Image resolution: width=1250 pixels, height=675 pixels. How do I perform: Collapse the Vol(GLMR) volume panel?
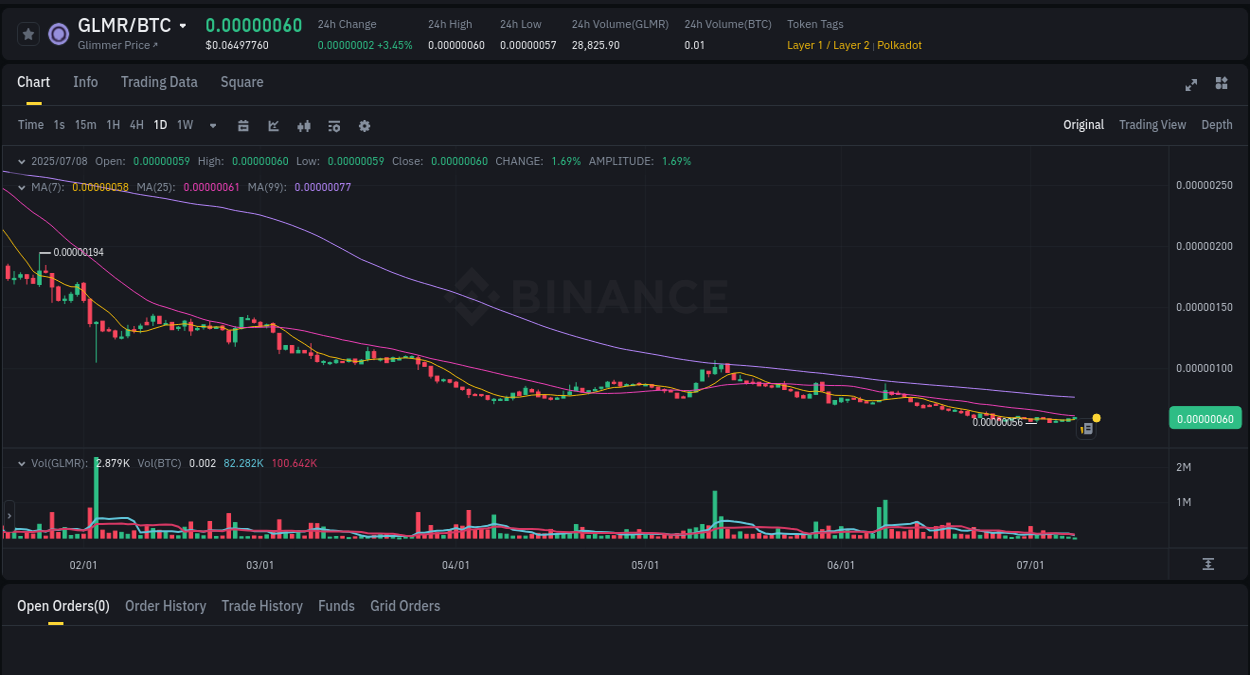click(20, 463)
